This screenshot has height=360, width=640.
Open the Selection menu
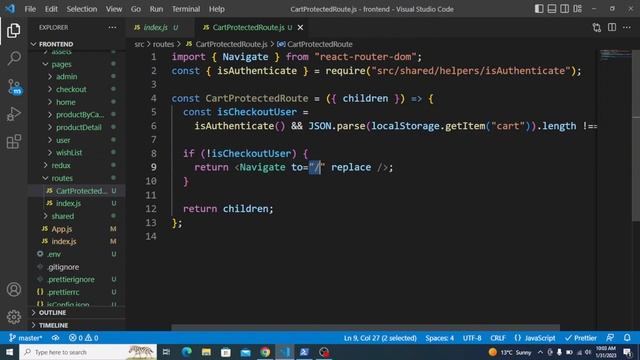pyautogui.click(x=82, y=9)
